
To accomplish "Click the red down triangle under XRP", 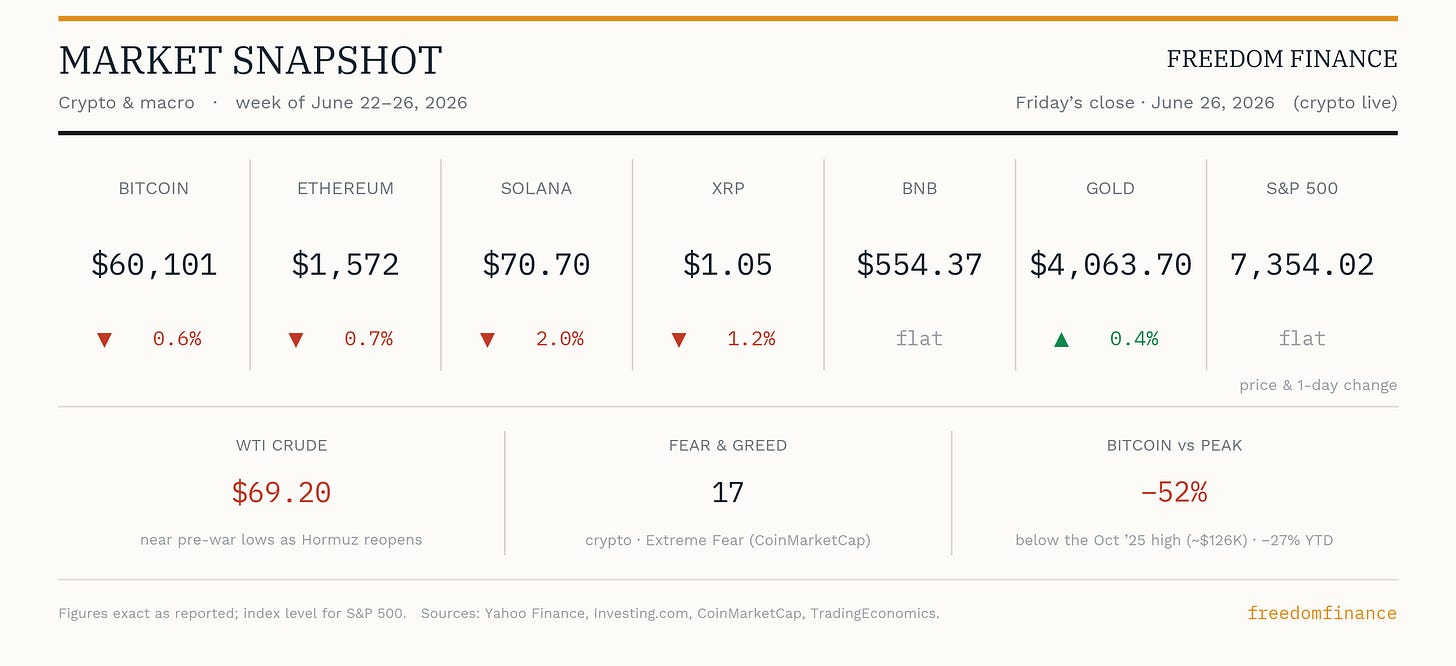I will pyautogui.click(x=679, y=340).
